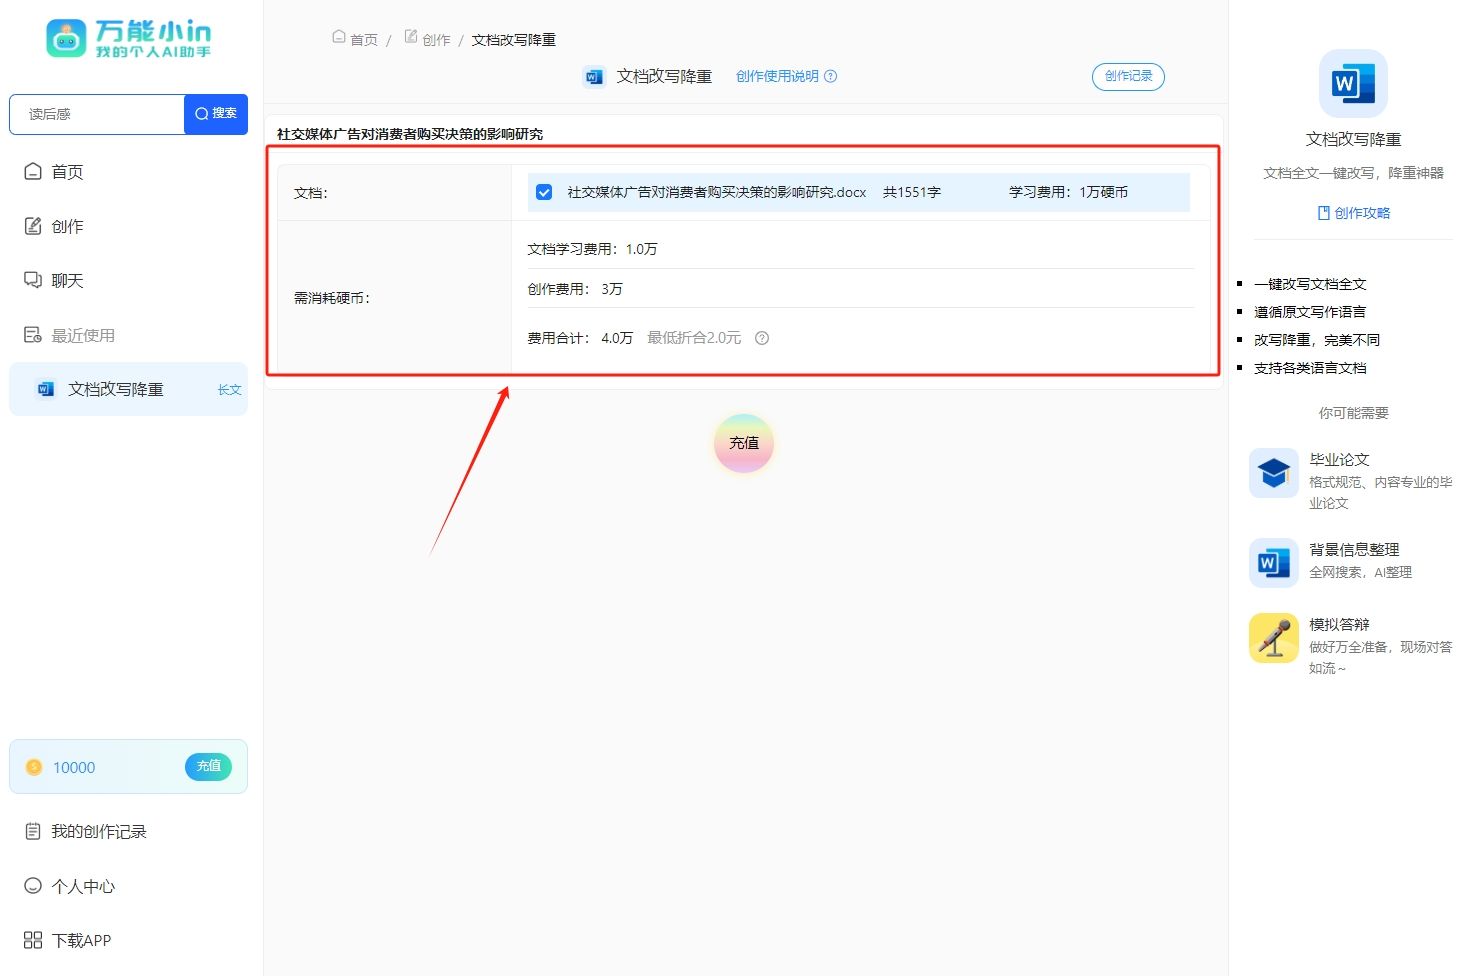Click the pencil icon beside sidebar 创作
Viewport: 1458px width, 976px height.
33,226
